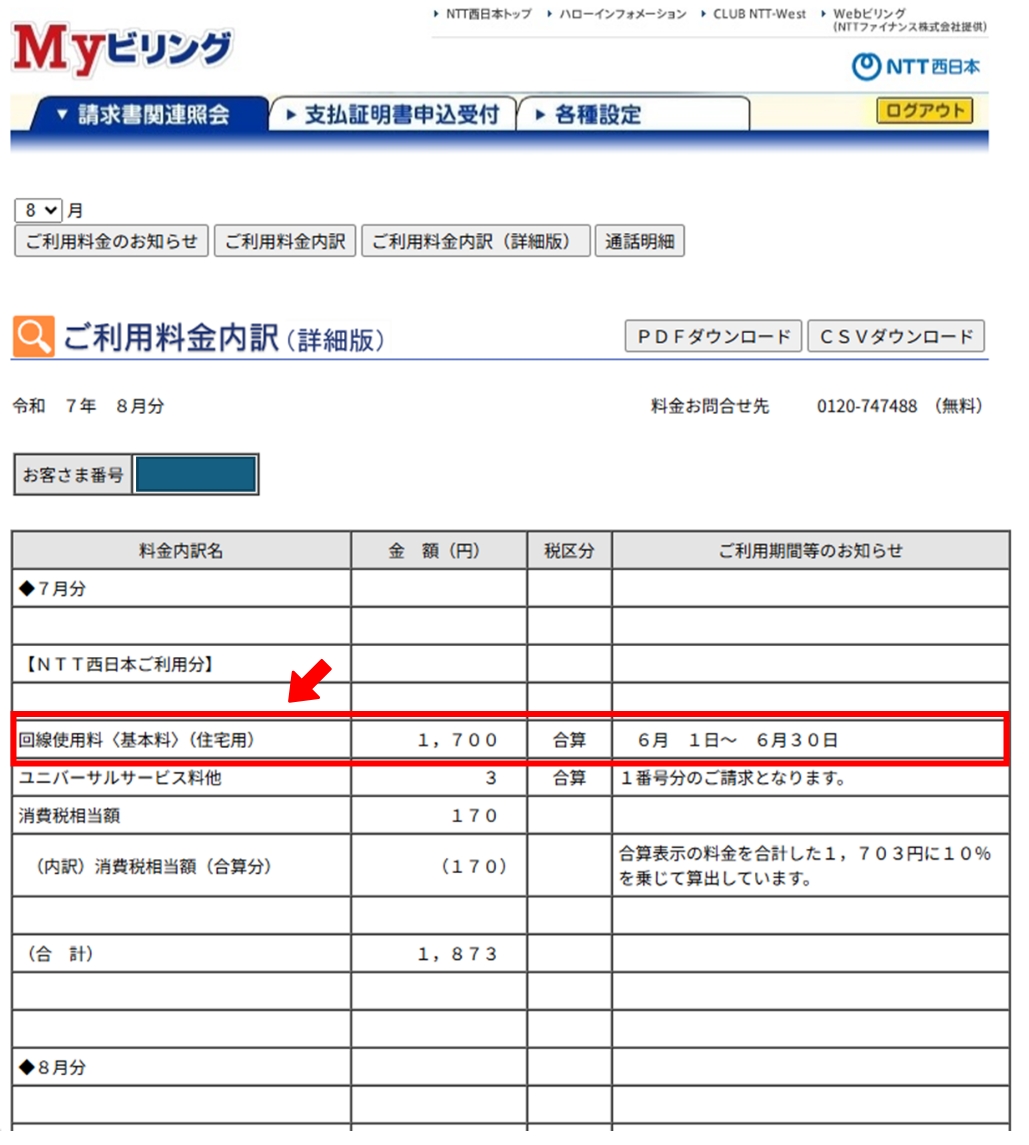Follow the ハローインフォメーション link

click(622, 14)
